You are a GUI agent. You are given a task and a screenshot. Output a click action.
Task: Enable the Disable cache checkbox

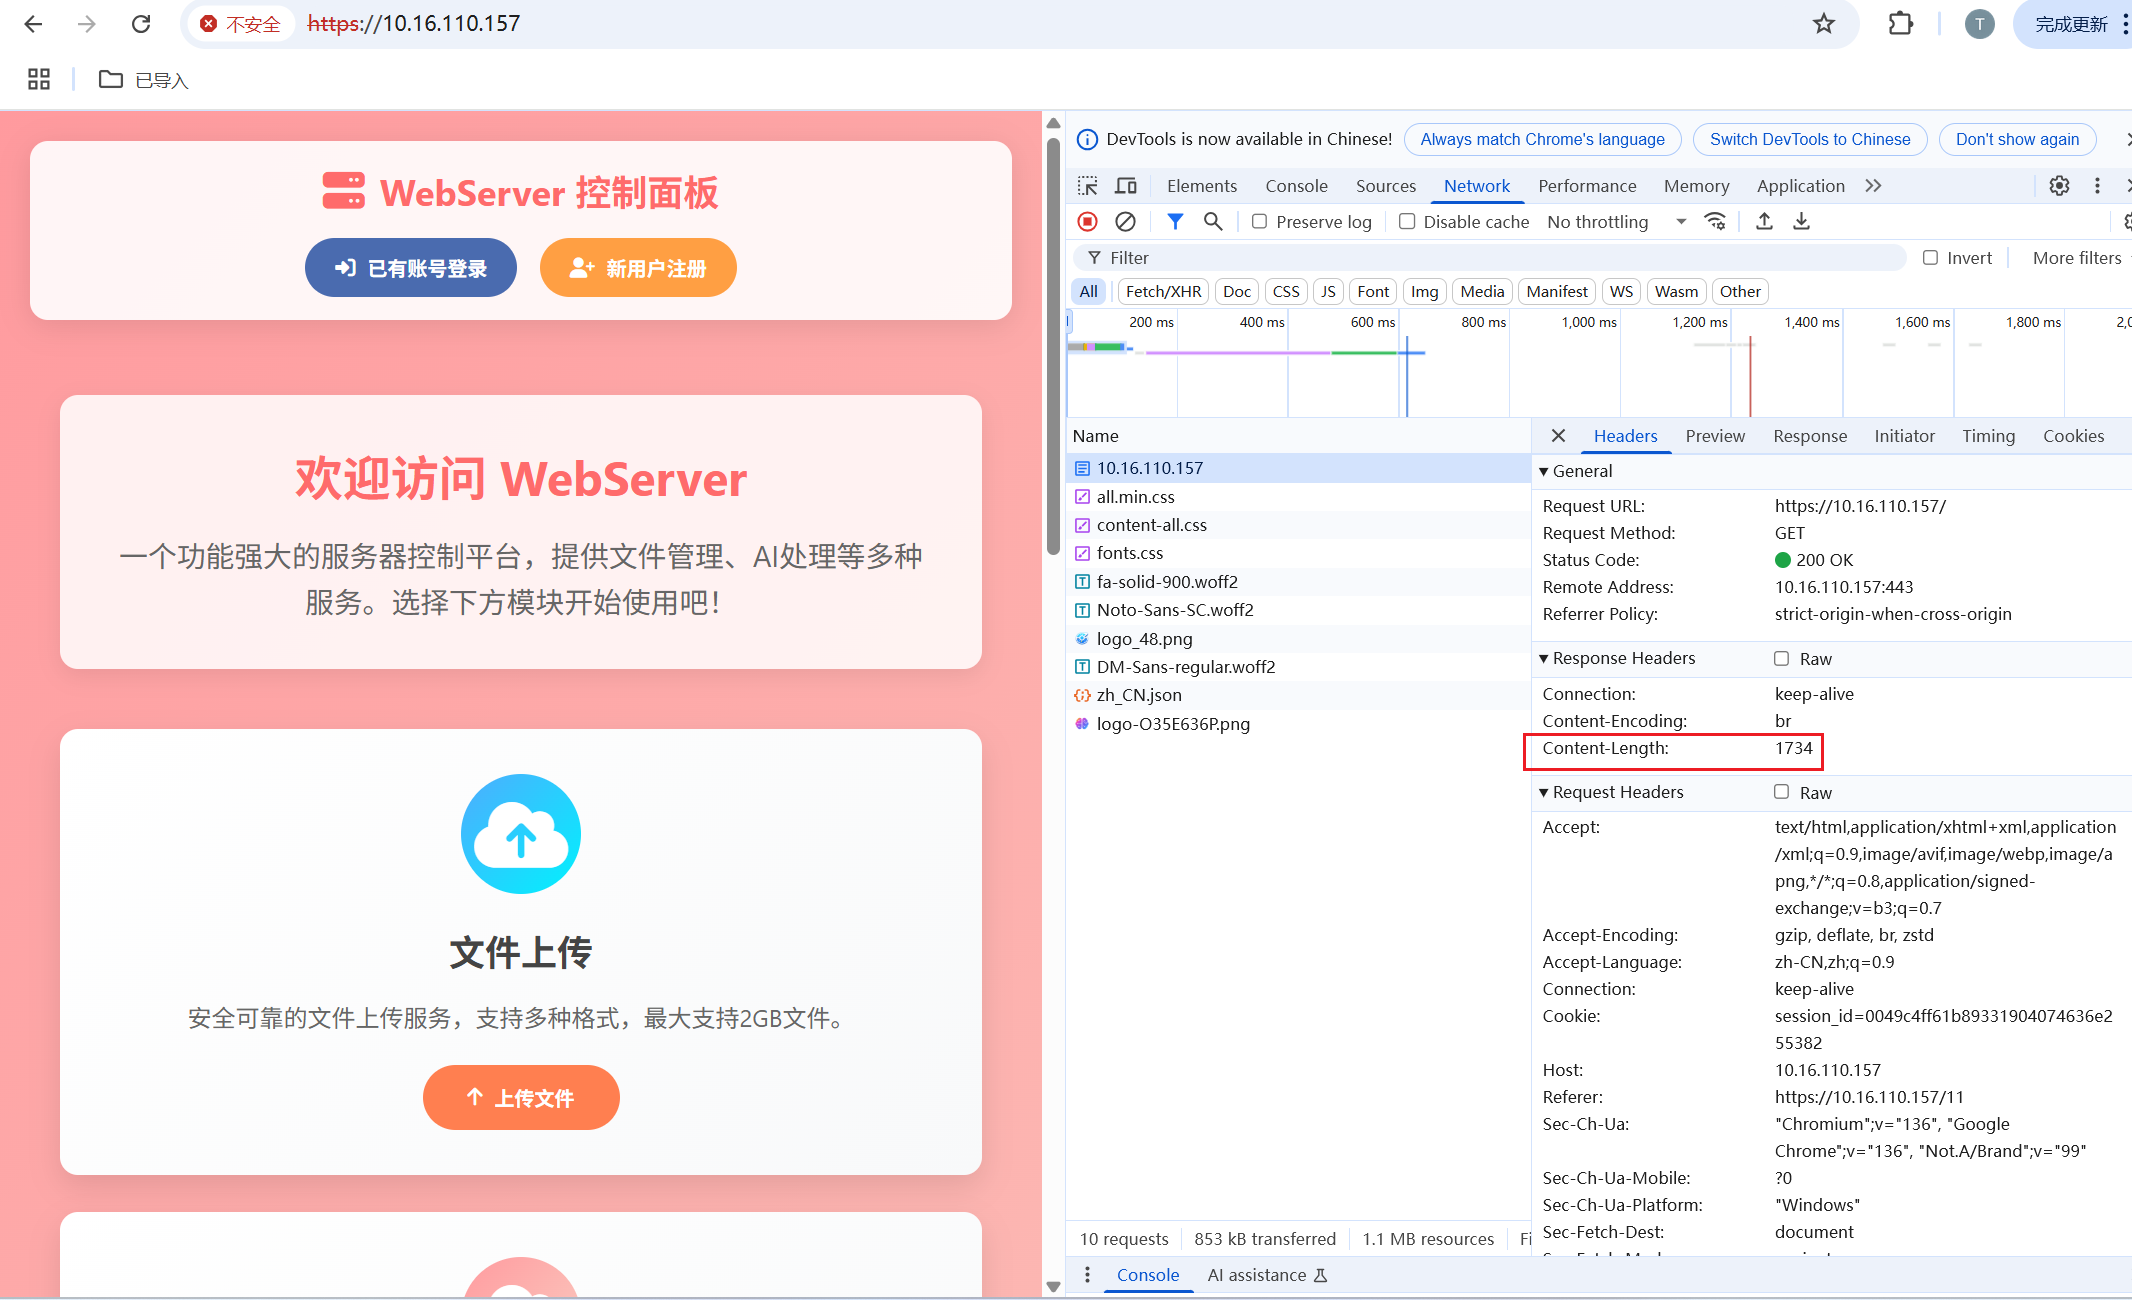pyautogui.click(x=1407, y=221)
